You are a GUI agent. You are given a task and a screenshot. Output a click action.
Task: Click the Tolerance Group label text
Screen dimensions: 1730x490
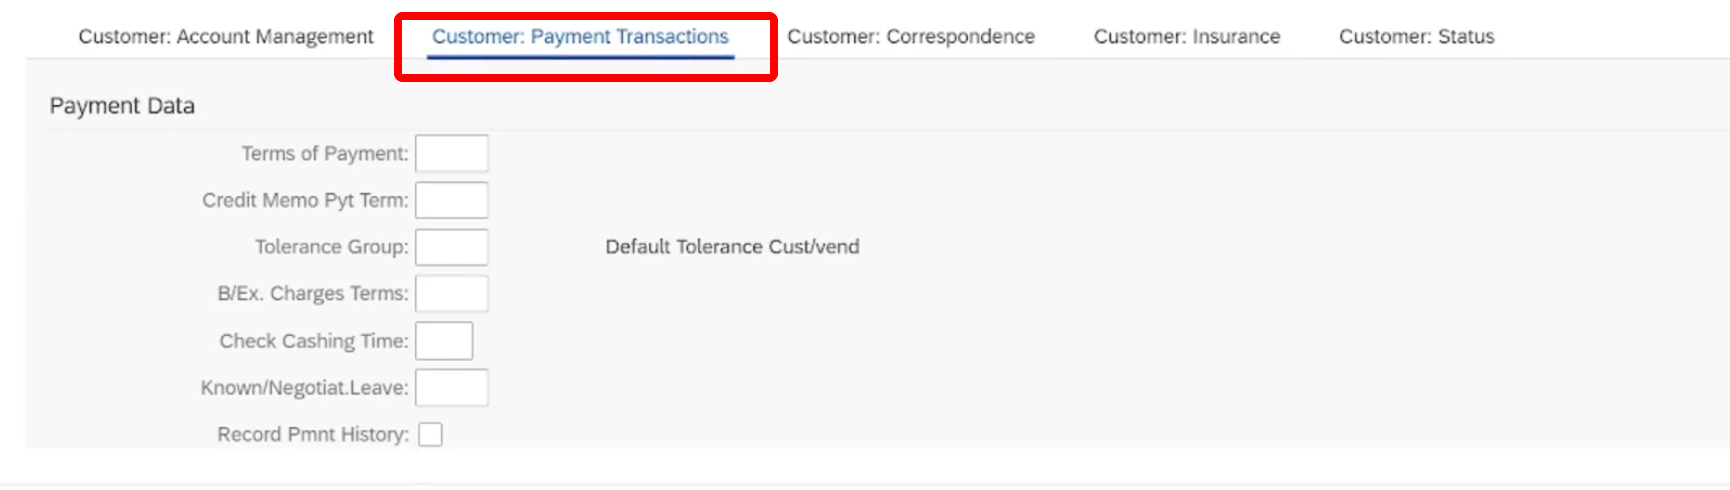332,247
